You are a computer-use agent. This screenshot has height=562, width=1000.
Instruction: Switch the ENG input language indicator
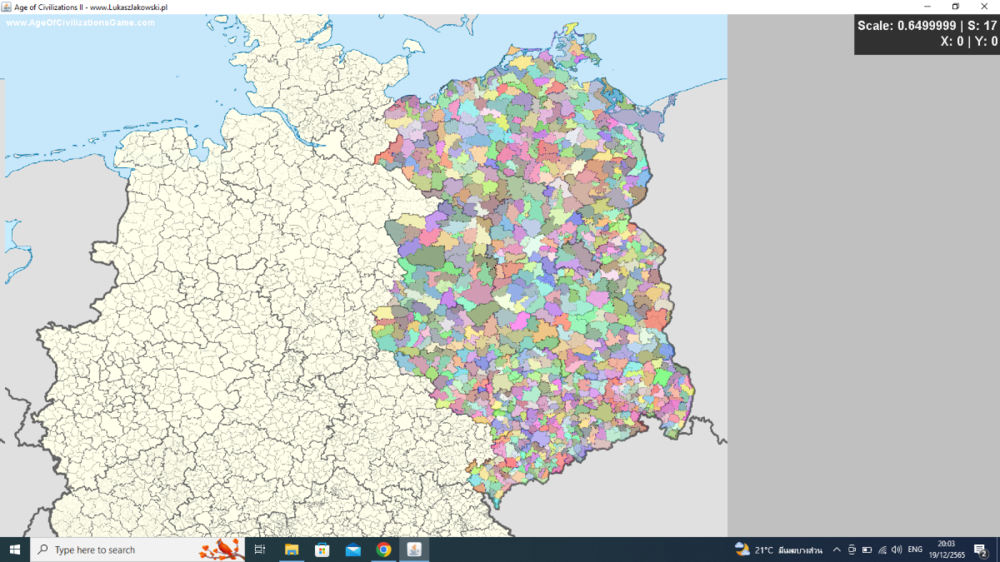915,549
